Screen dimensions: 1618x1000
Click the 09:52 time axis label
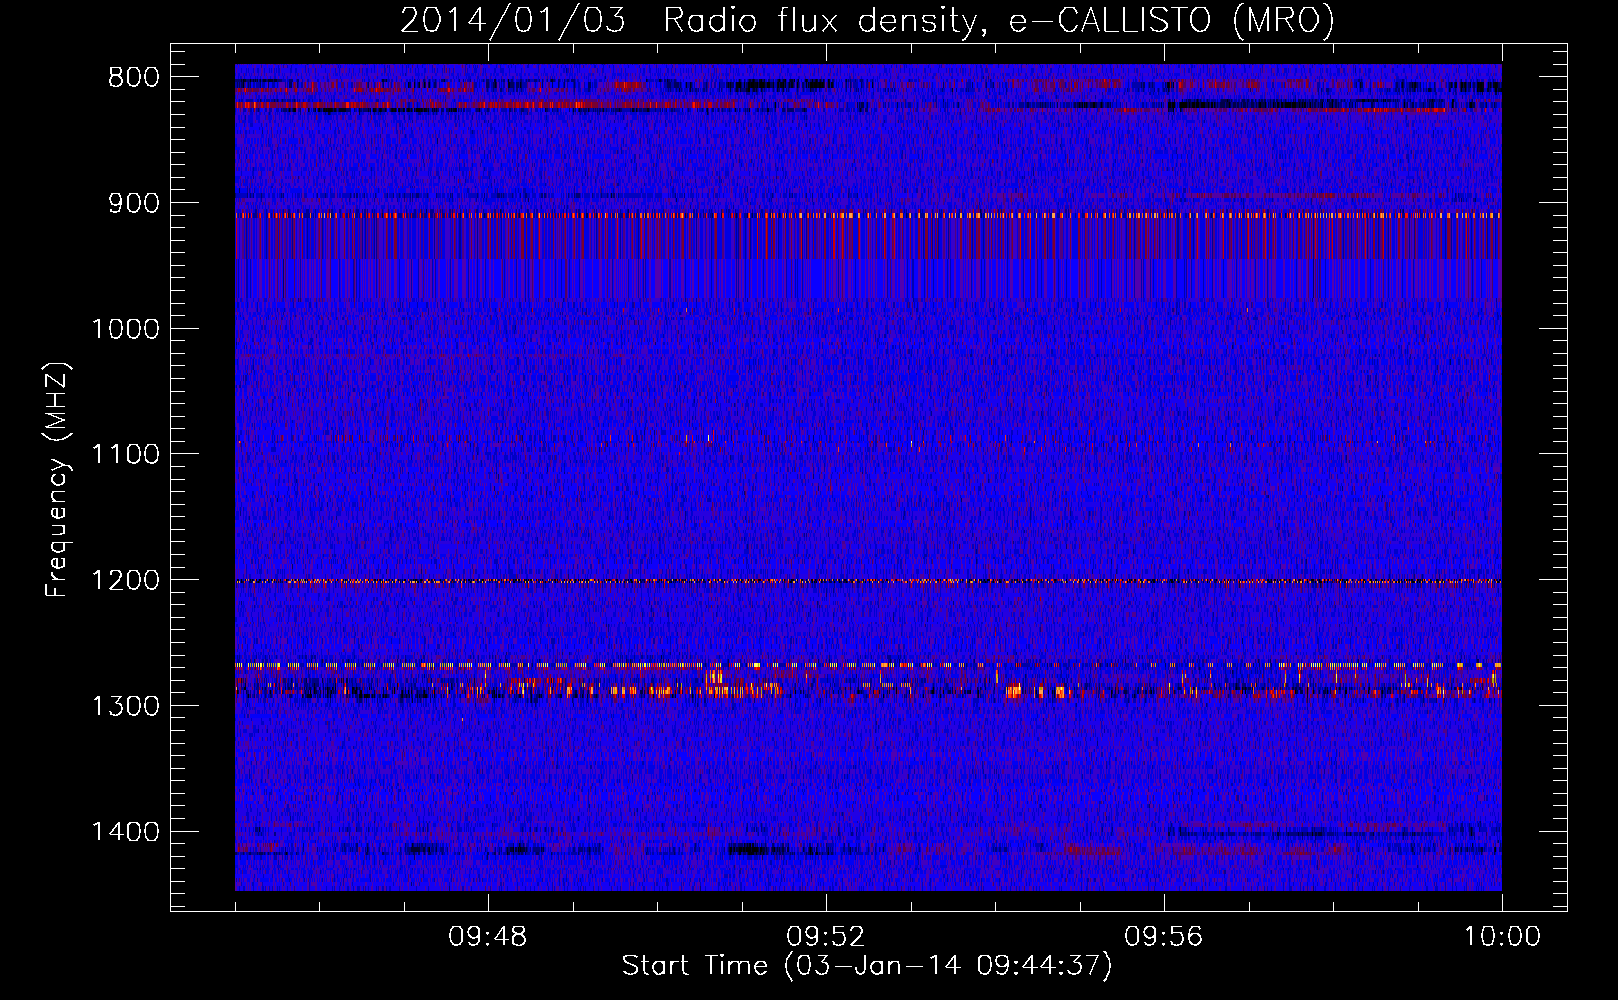click(x=825, y=937)
